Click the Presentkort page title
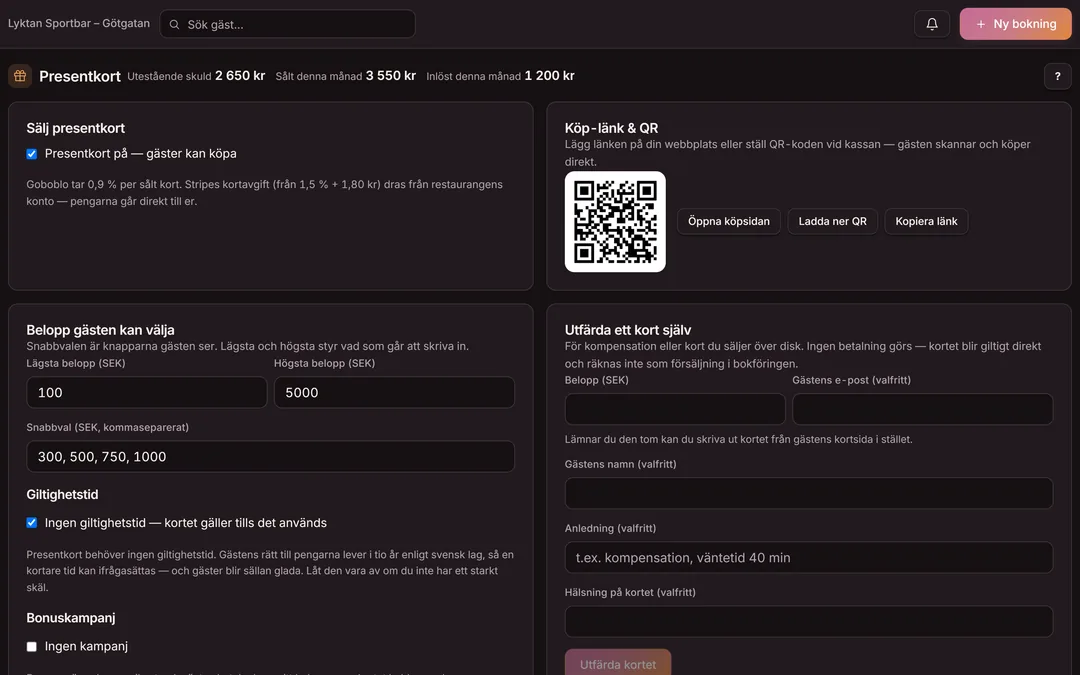1080x675 pixels. 80,76
